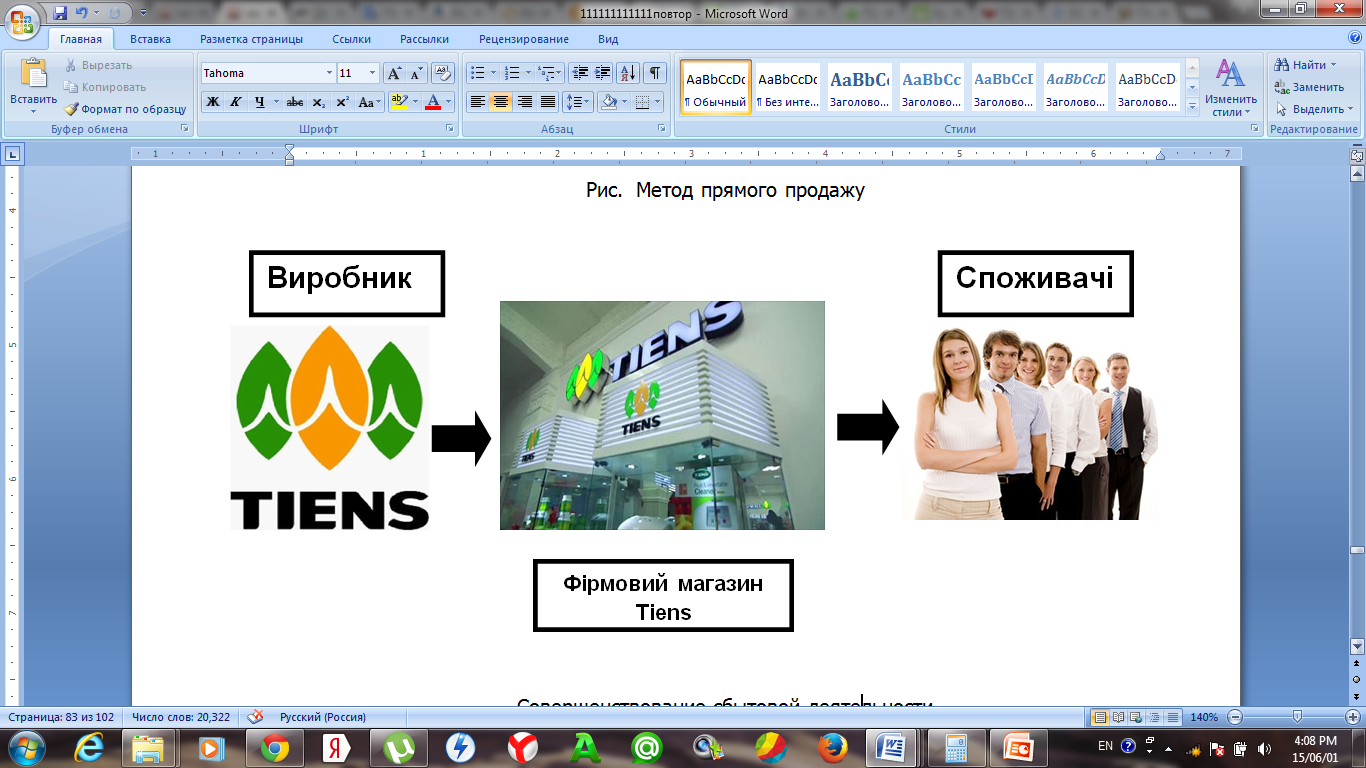Open Change Case (Aa) menu
1366x768 pixels.
[368, 102]
